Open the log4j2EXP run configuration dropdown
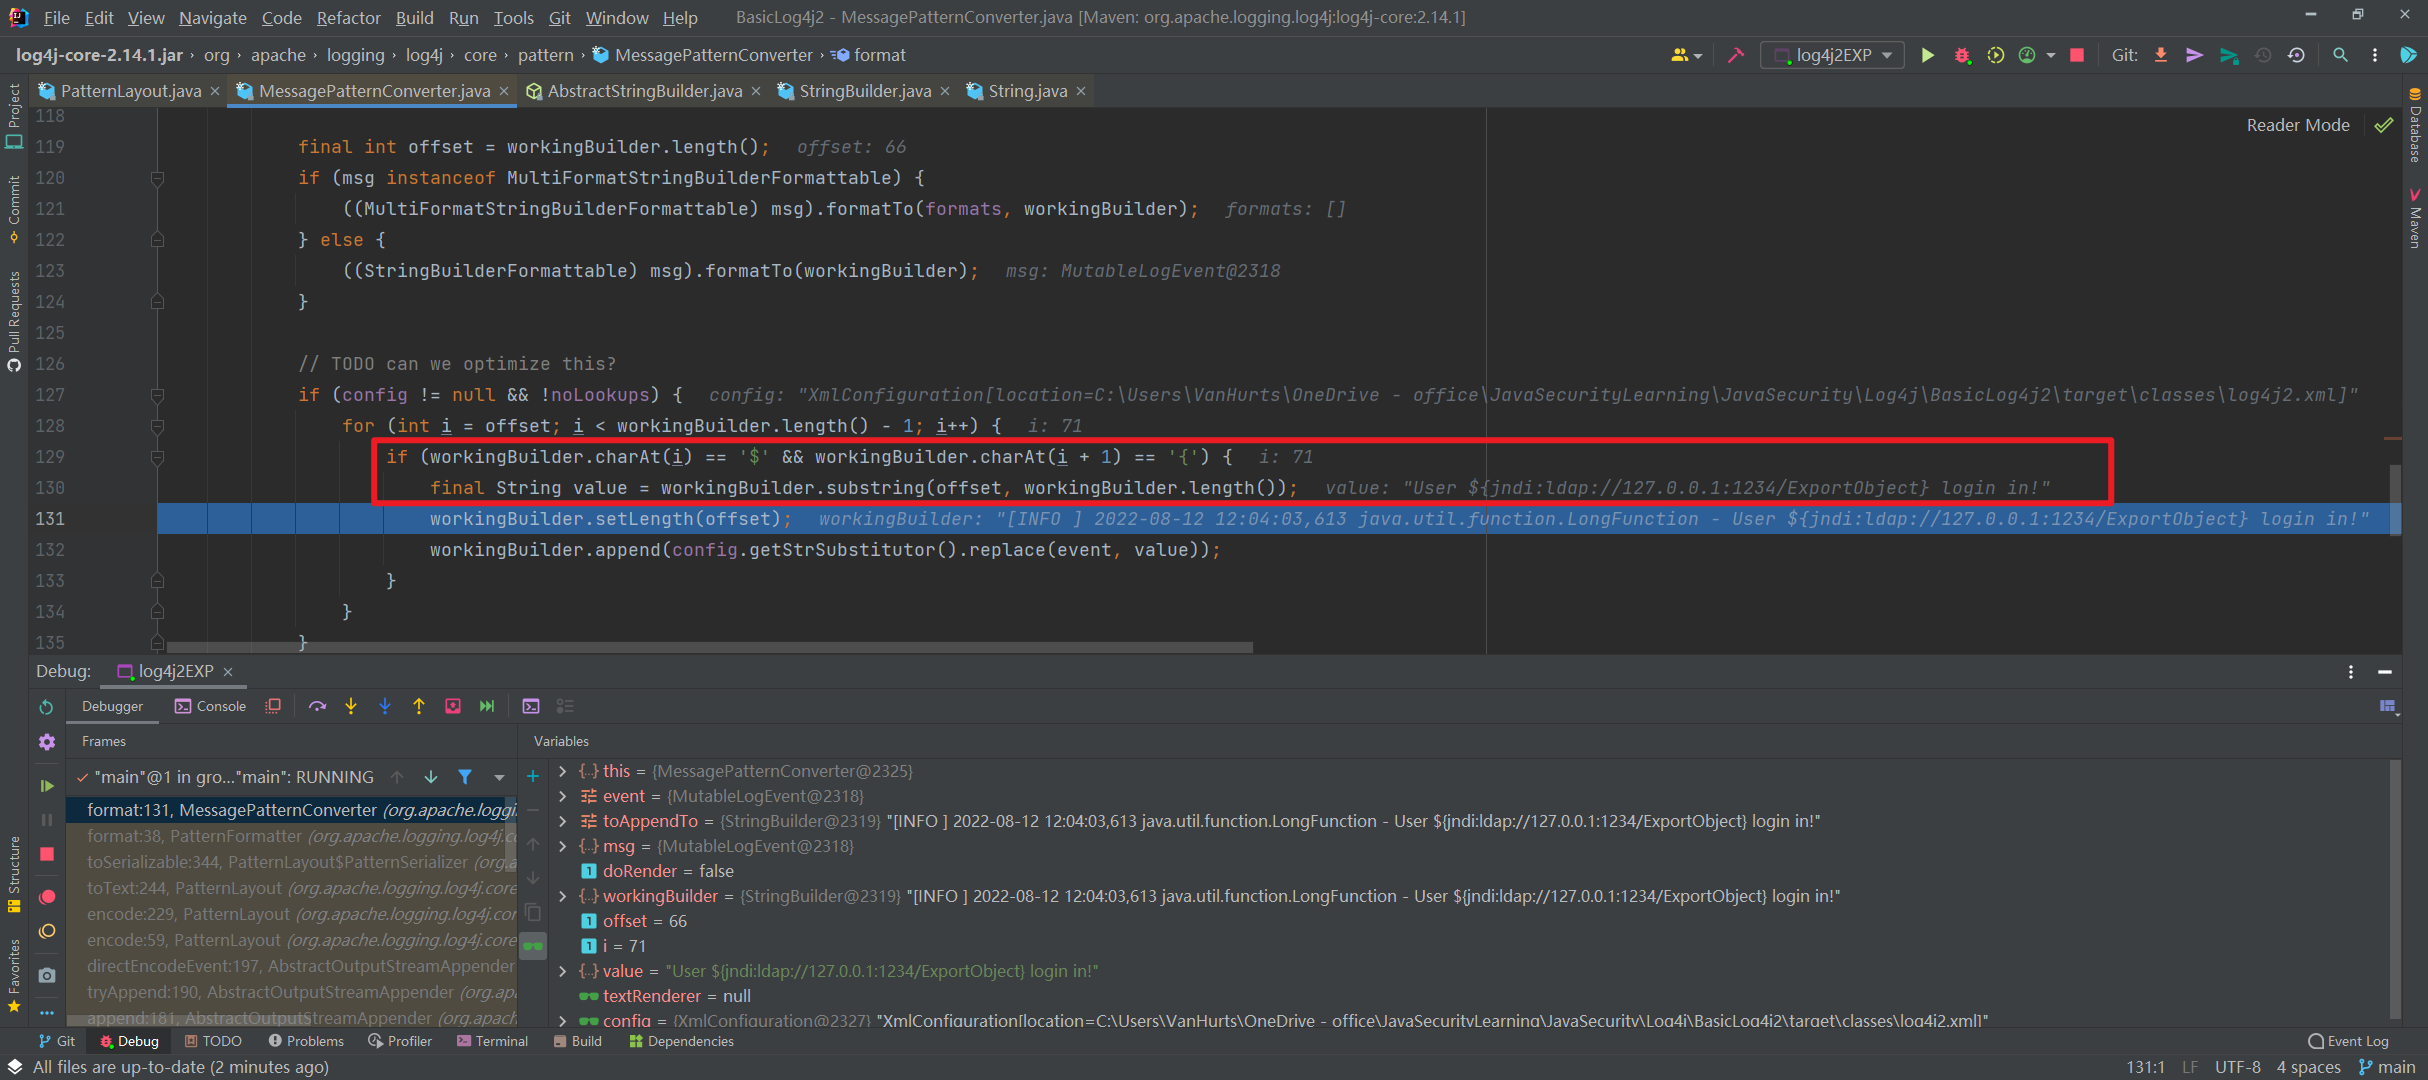The image size is (2428, 1080). pos(1833,55)
